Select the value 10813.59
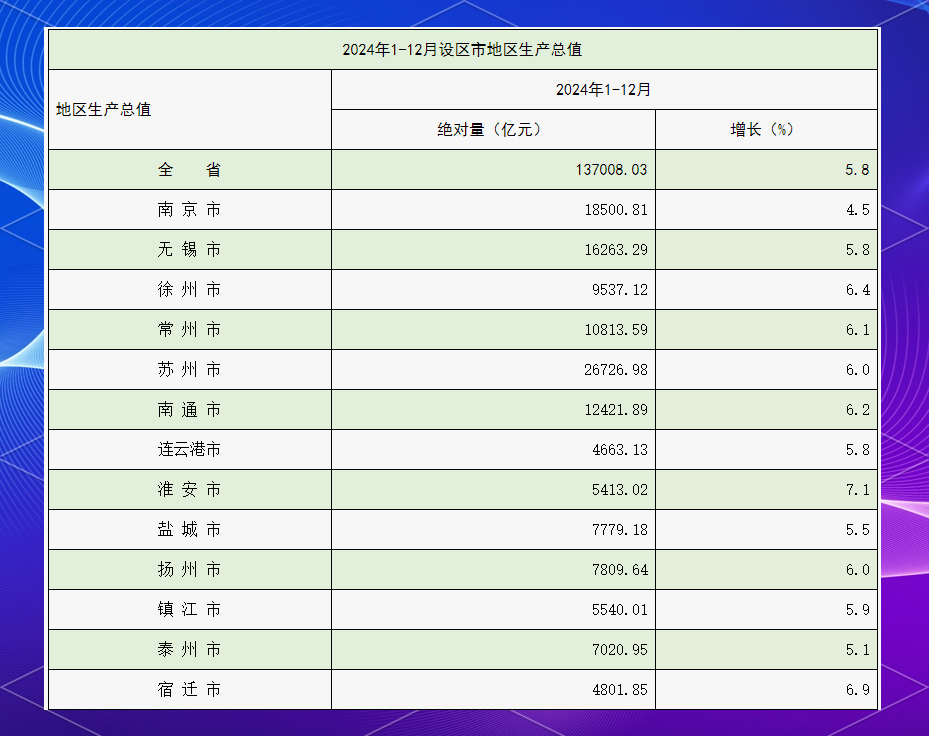929x736 pixels. click(x=616, y=330)
